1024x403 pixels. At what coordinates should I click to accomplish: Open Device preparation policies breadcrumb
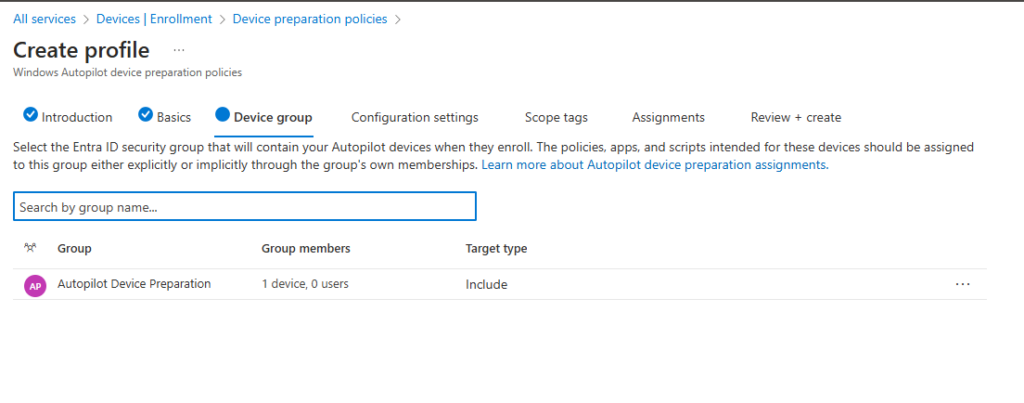pyautogui.click(x=311, y=18)
